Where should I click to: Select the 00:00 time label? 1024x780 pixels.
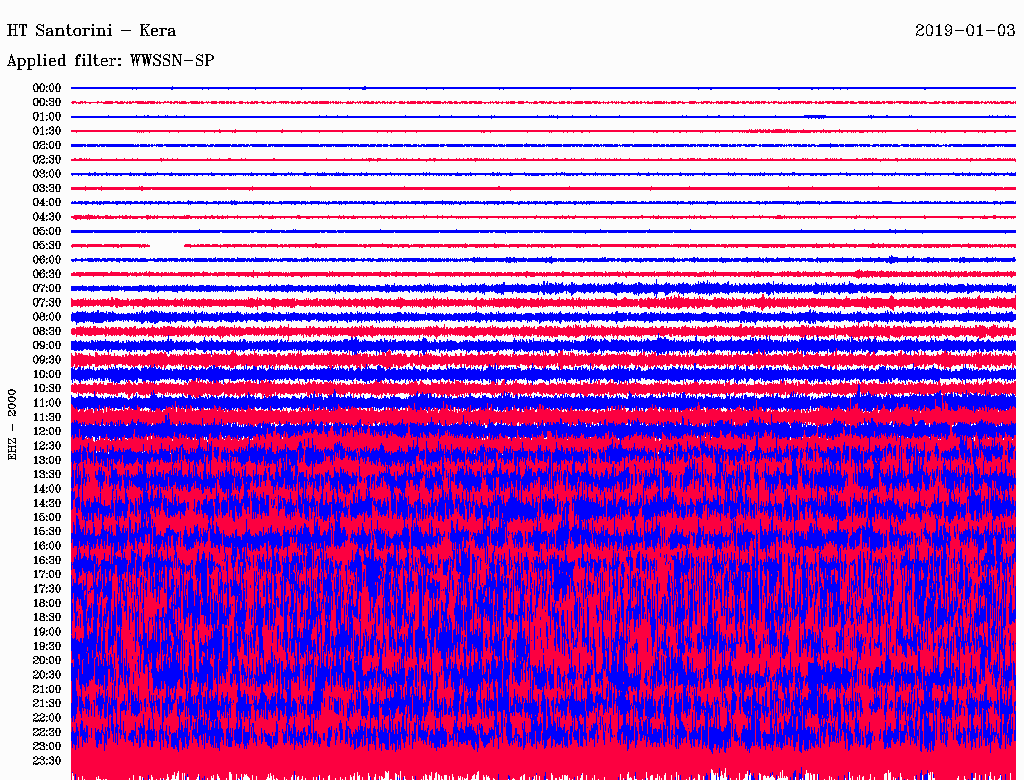pos(47,88)
